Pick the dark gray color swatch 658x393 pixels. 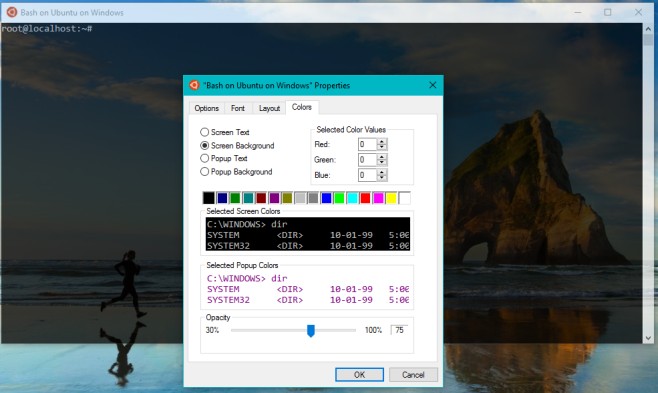(313, 198)
